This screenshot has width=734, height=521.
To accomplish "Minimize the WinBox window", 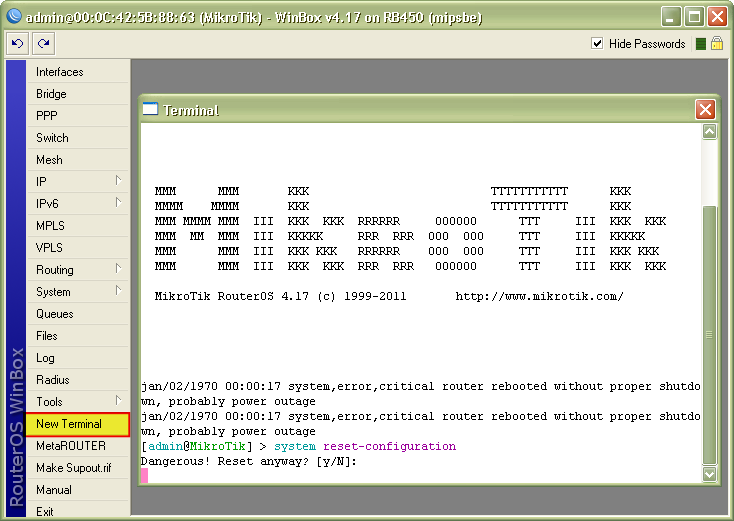I will tap(671, 17).
